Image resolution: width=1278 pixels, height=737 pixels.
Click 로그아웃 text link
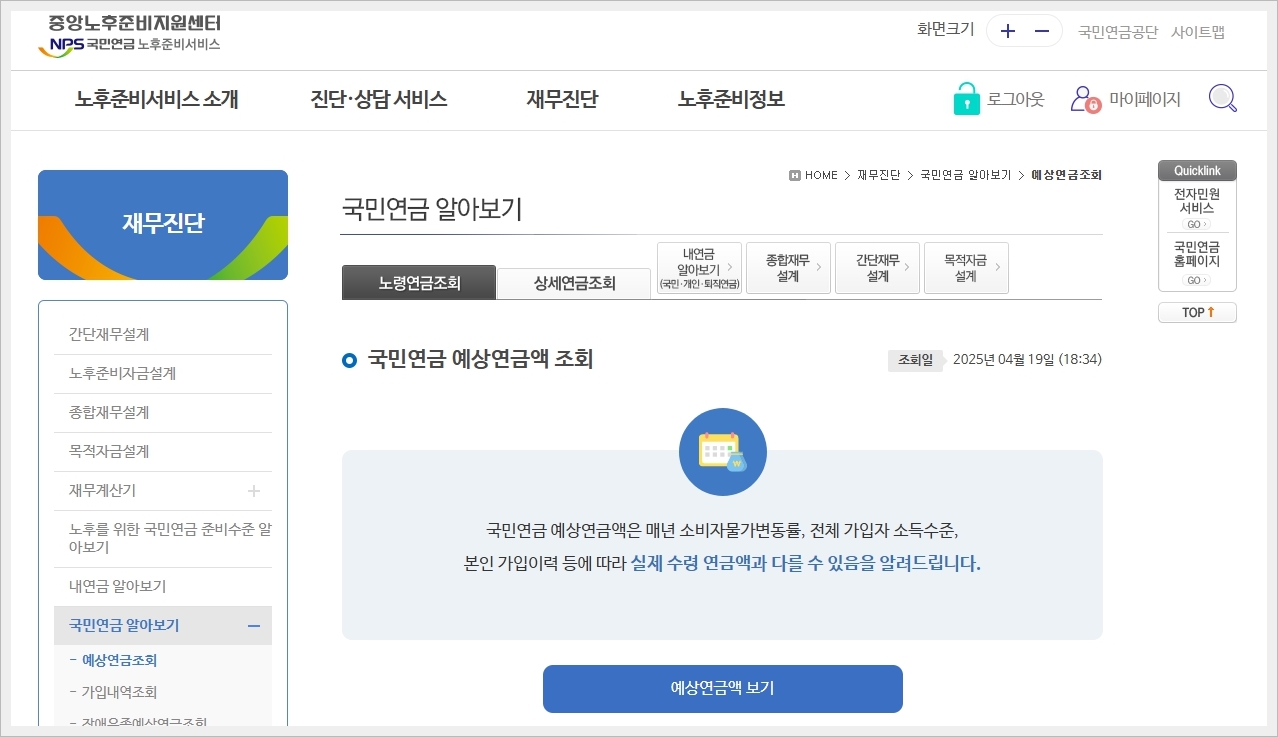(1015, 99)
